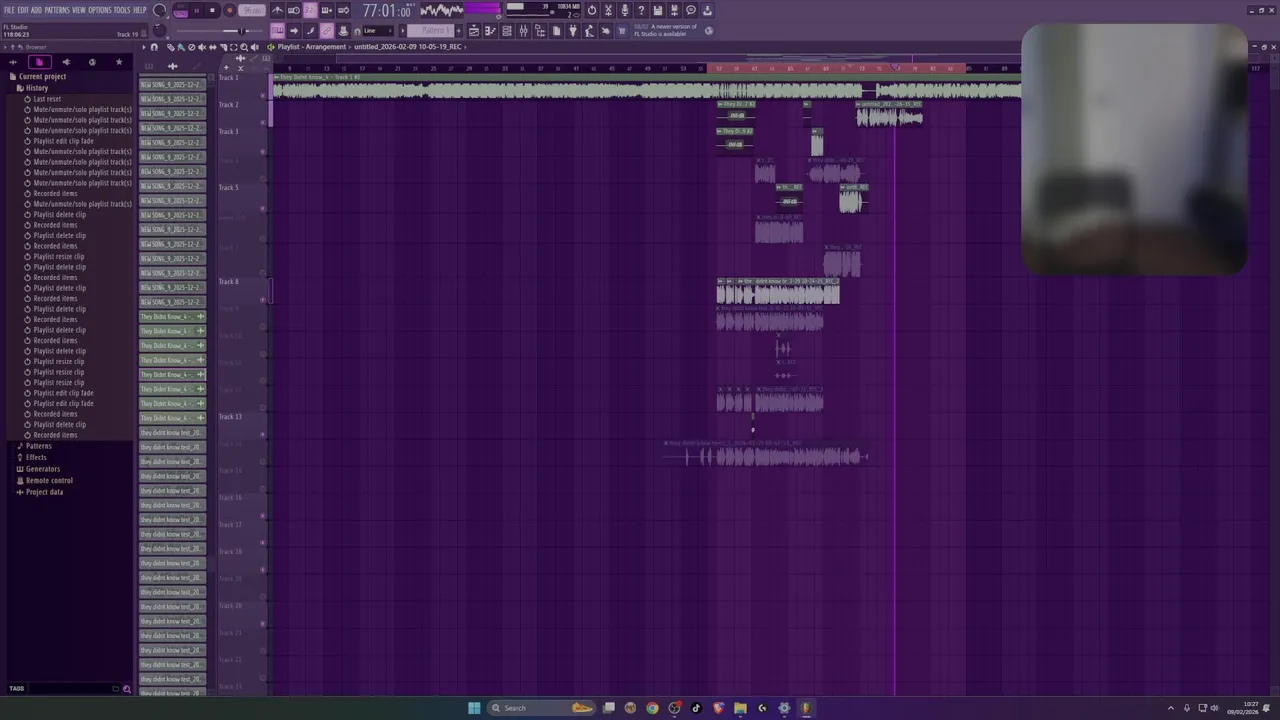This screenshot has width=1280, height=720.
Task: Click the globe icon beside update notice
Action: 709,31
